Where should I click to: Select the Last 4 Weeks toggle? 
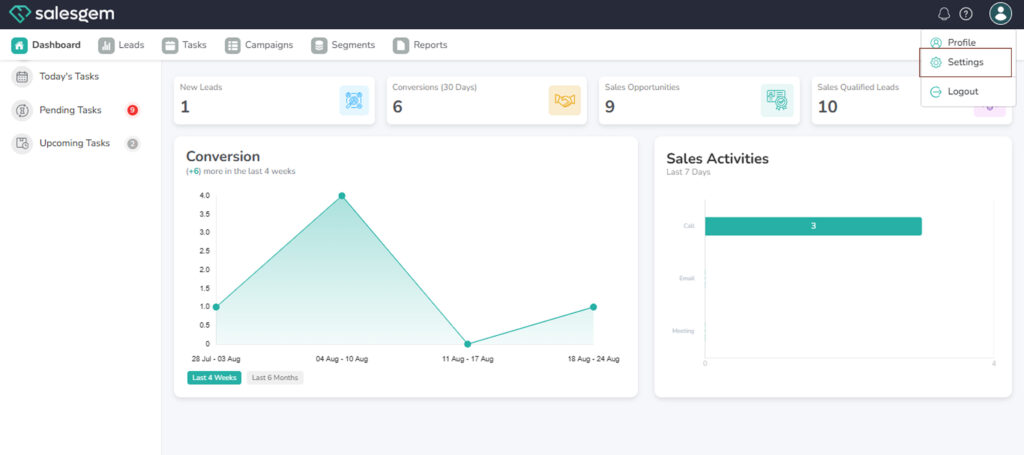click(x=214, y=378)
